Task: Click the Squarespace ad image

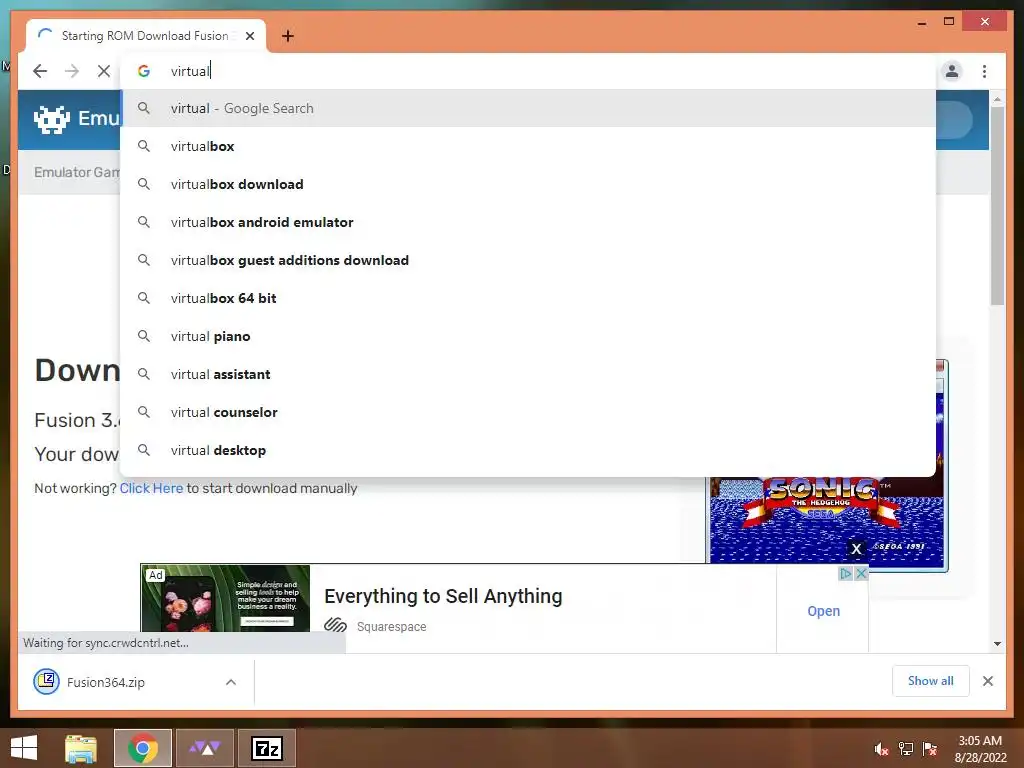Action: pyautogui.click(x=225, y=598)
